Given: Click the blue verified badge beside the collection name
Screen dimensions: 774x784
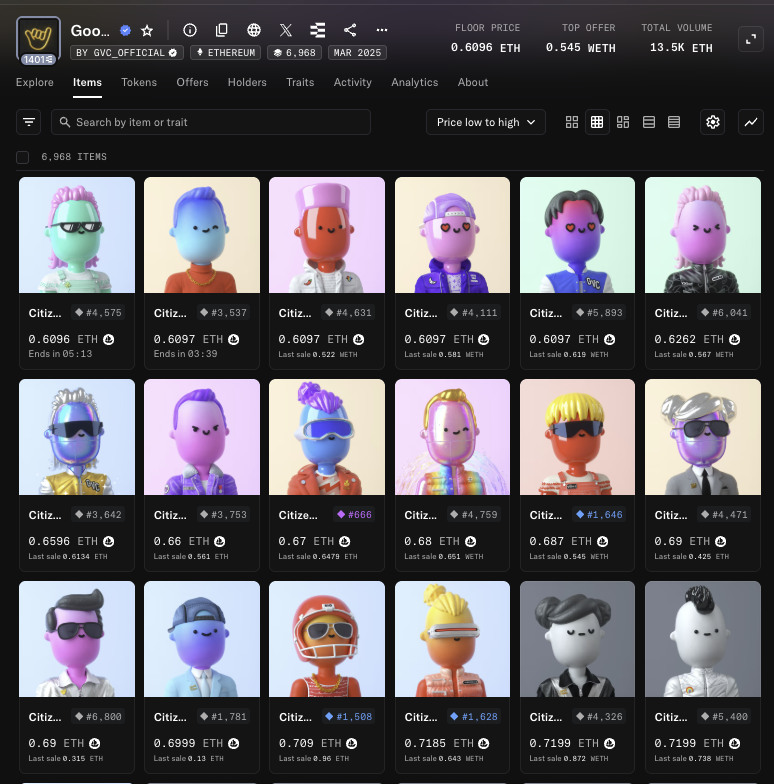Looking at the screenshot, I should (x=125, y=30).
